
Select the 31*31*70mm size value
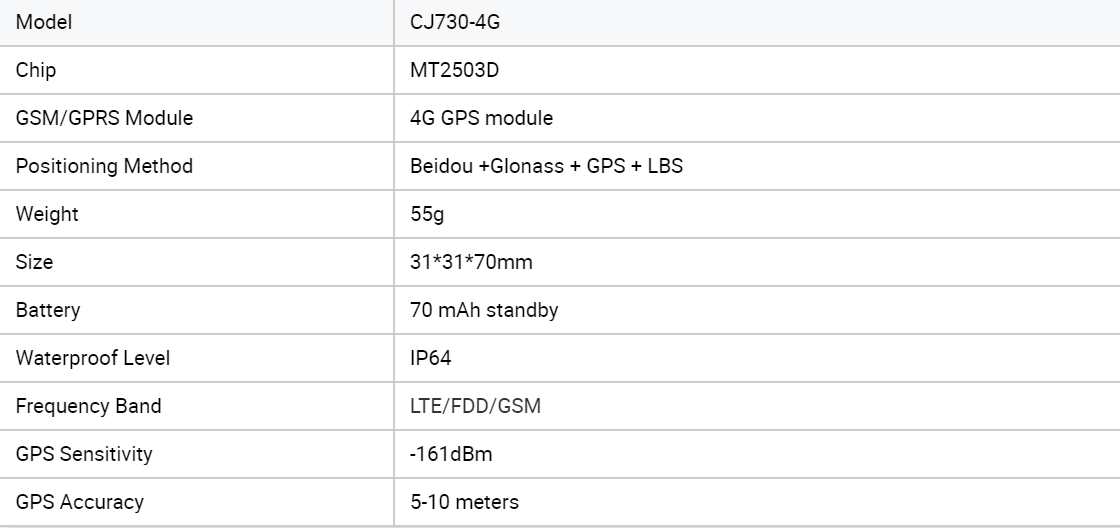point(471,262)
